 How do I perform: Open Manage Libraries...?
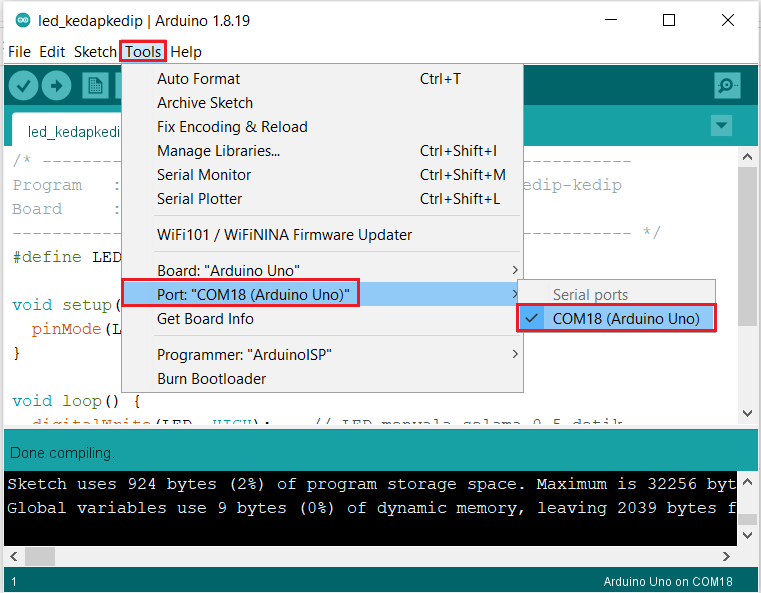coord(322,151)
